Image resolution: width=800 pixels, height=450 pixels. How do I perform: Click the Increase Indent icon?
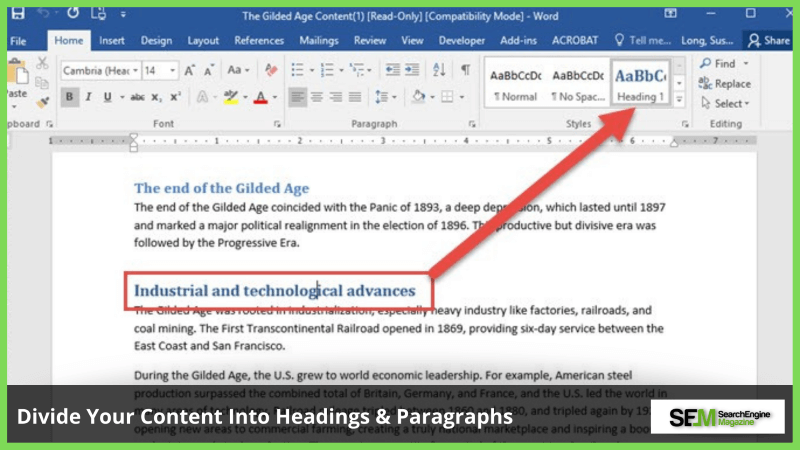click(x=412, y=70)
